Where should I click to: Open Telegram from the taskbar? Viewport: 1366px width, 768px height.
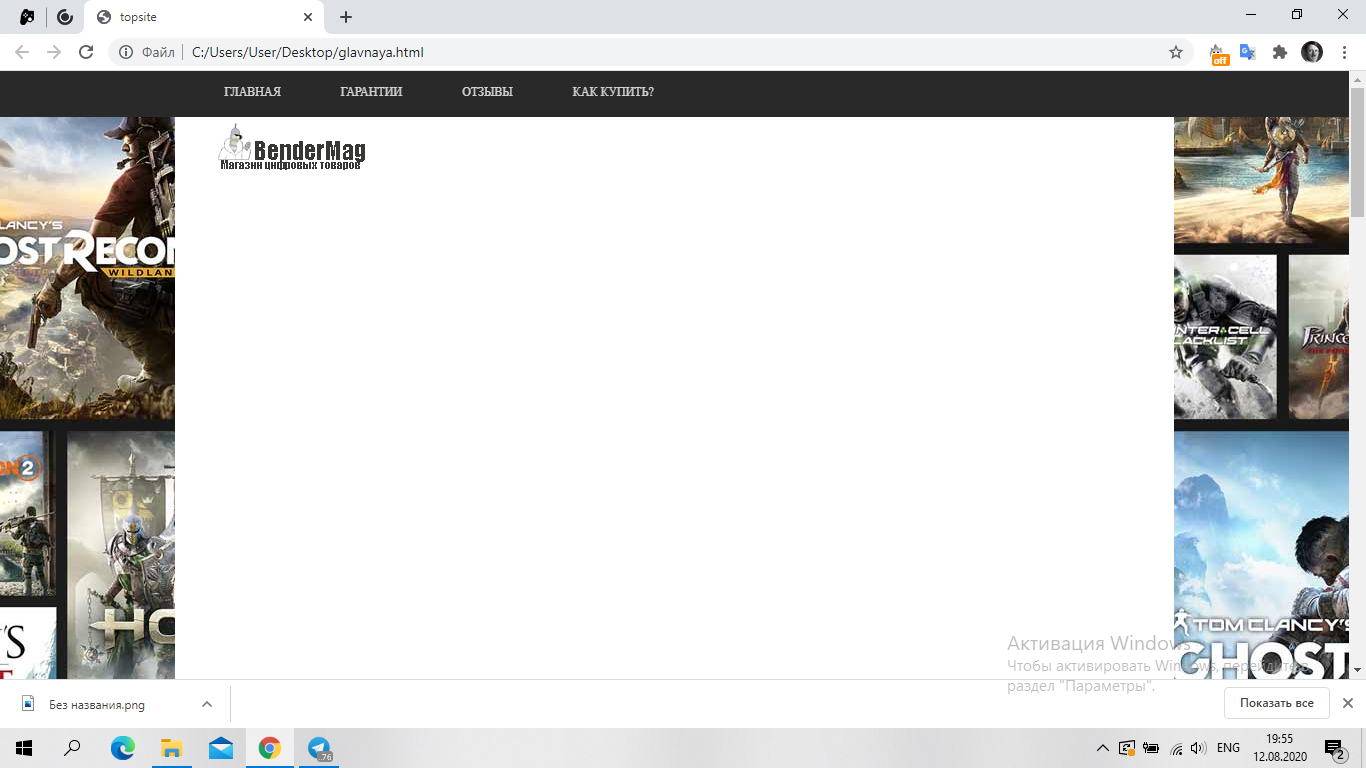(x=319, y=748)
